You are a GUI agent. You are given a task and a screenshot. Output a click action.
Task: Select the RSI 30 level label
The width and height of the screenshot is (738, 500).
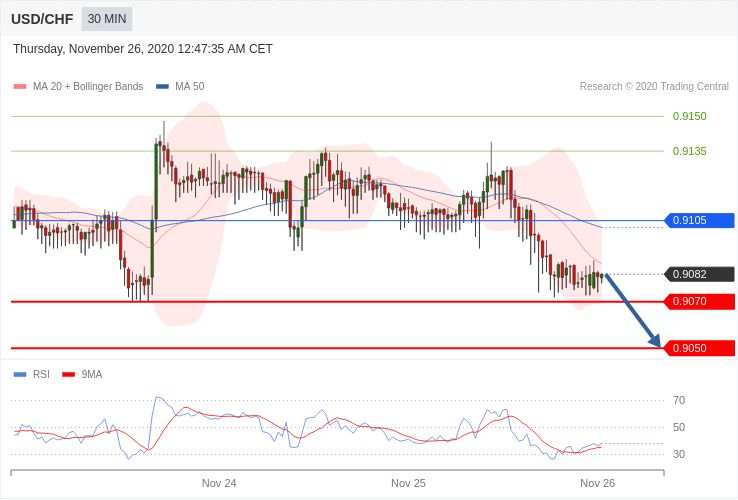[x=679, y=454]
